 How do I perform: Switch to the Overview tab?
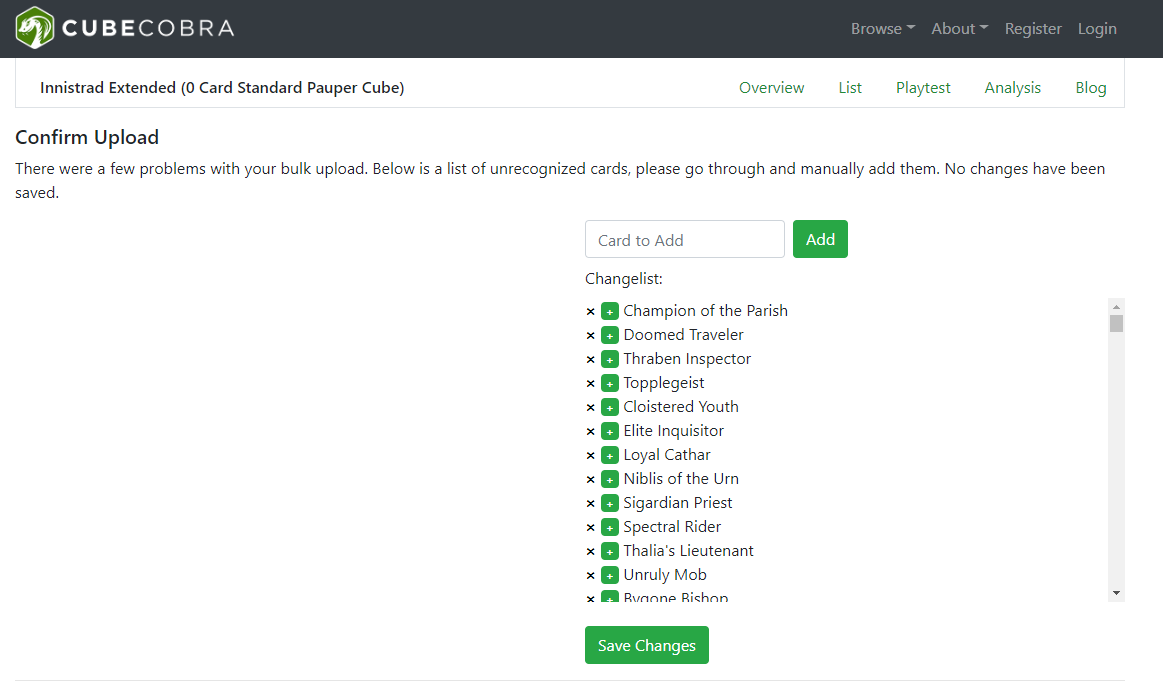[x=771, y=88]
